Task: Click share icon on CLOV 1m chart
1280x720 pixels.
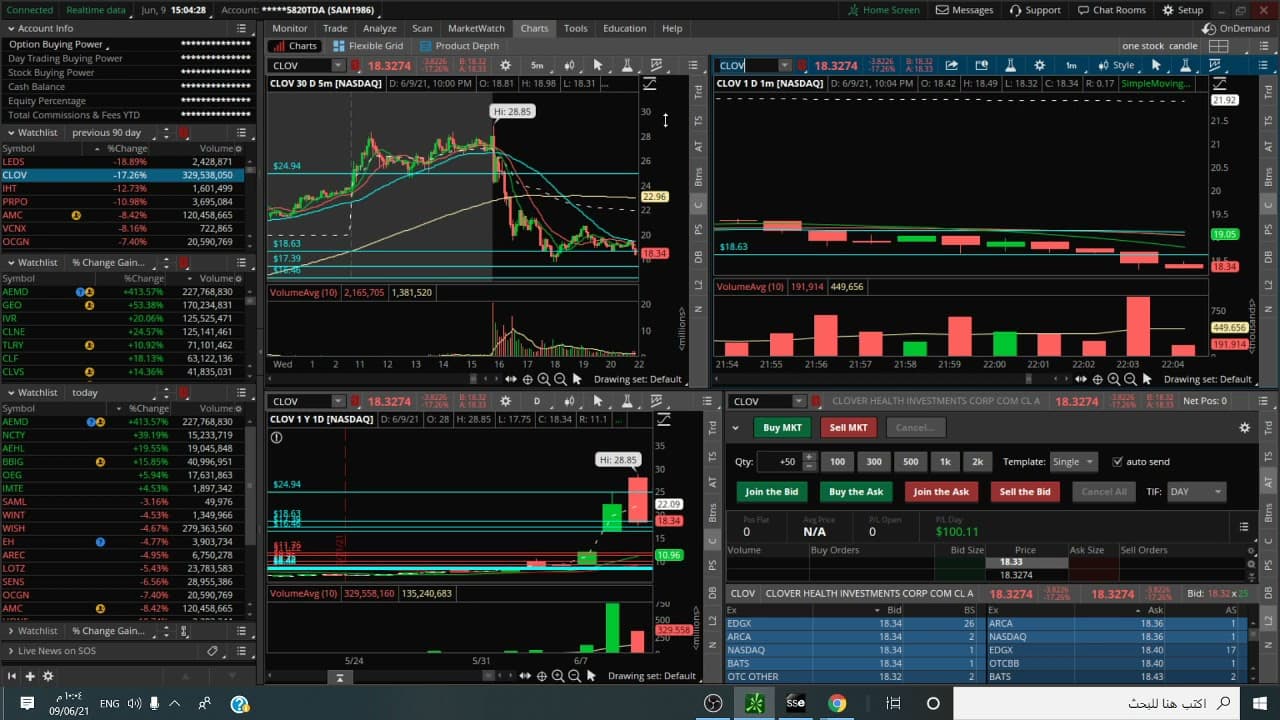Action: click(952, 65)
